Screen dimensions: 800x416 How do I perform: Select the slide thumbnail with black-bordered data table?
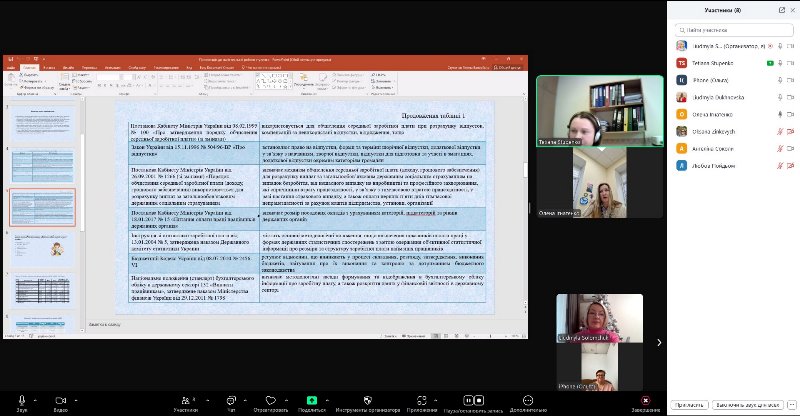(42, 290)
